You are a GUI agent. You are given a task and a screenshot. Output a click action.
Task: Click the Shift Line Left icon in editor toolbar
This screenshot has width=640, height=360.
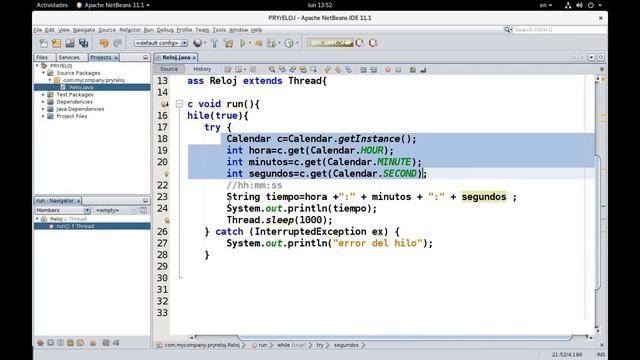[x=363, y=69]
